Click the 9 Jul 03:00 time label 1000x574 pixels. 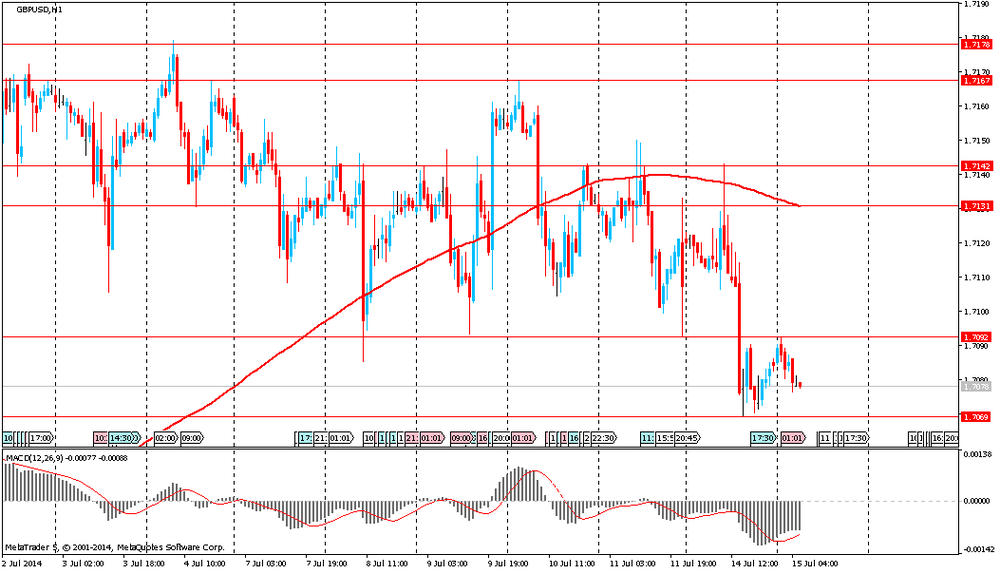[x=447, y=564]
